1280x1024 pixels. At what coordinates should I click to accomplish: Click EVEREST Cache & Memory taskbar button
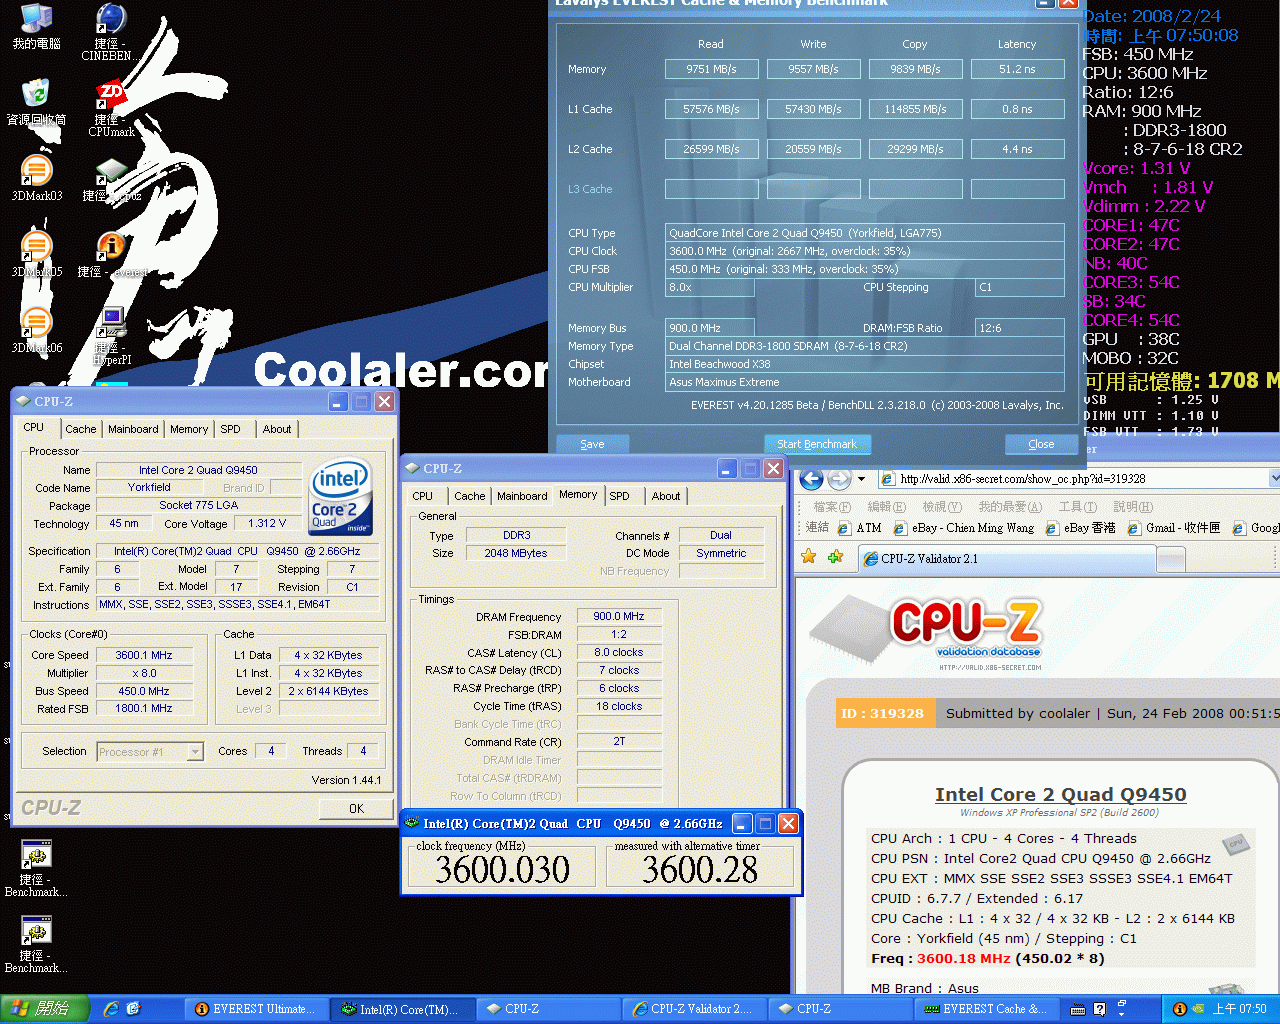tap(988, 1009)
